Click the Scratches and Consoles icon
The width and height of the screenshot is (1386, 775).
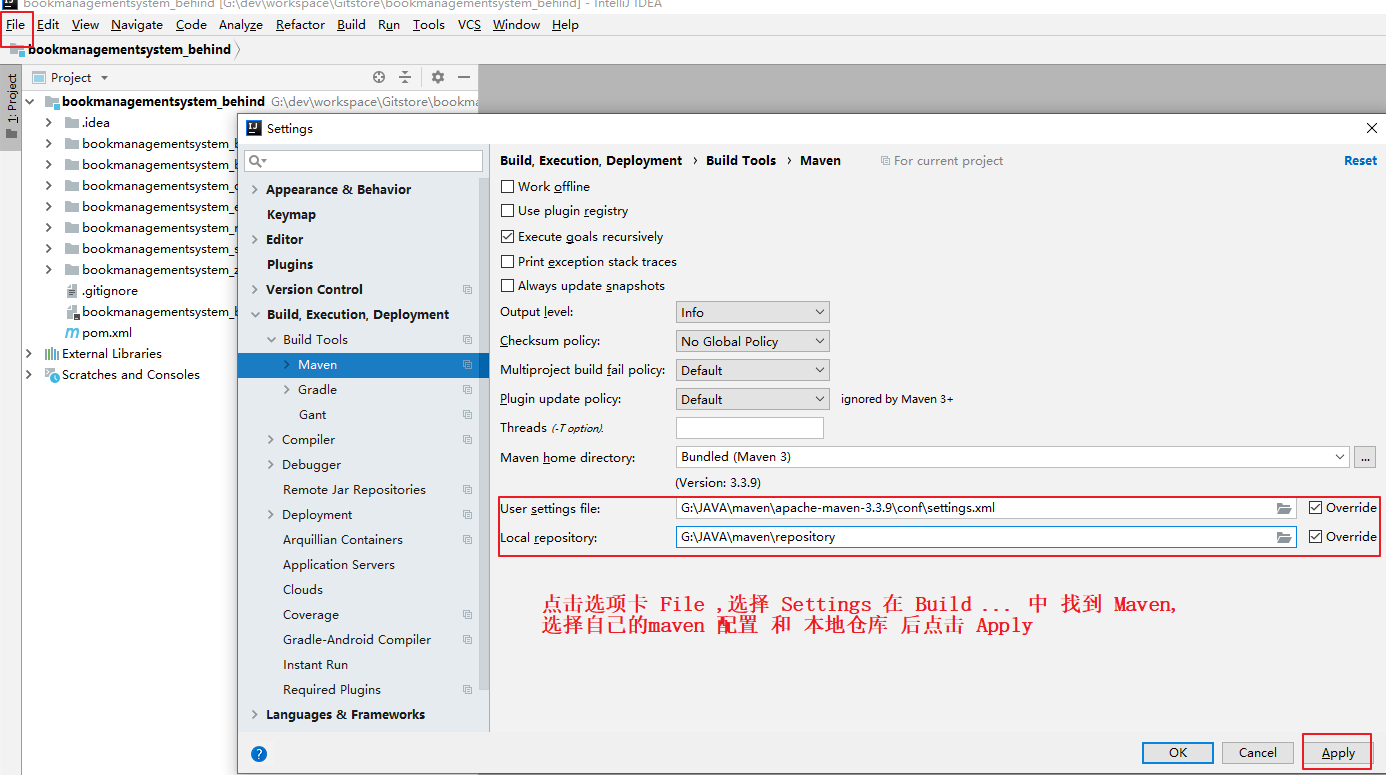coord(52,375)
